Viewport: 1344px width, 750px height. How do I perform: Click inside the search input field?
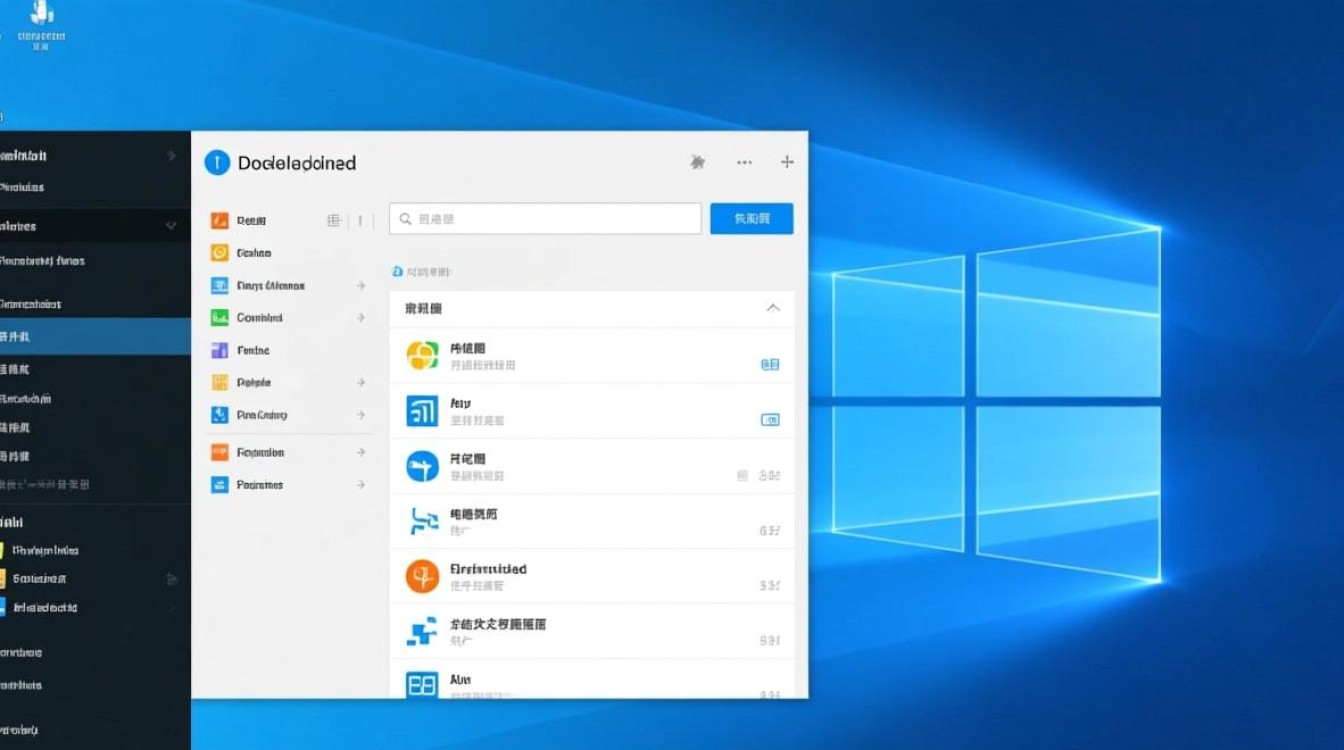(x=545, y=218)
